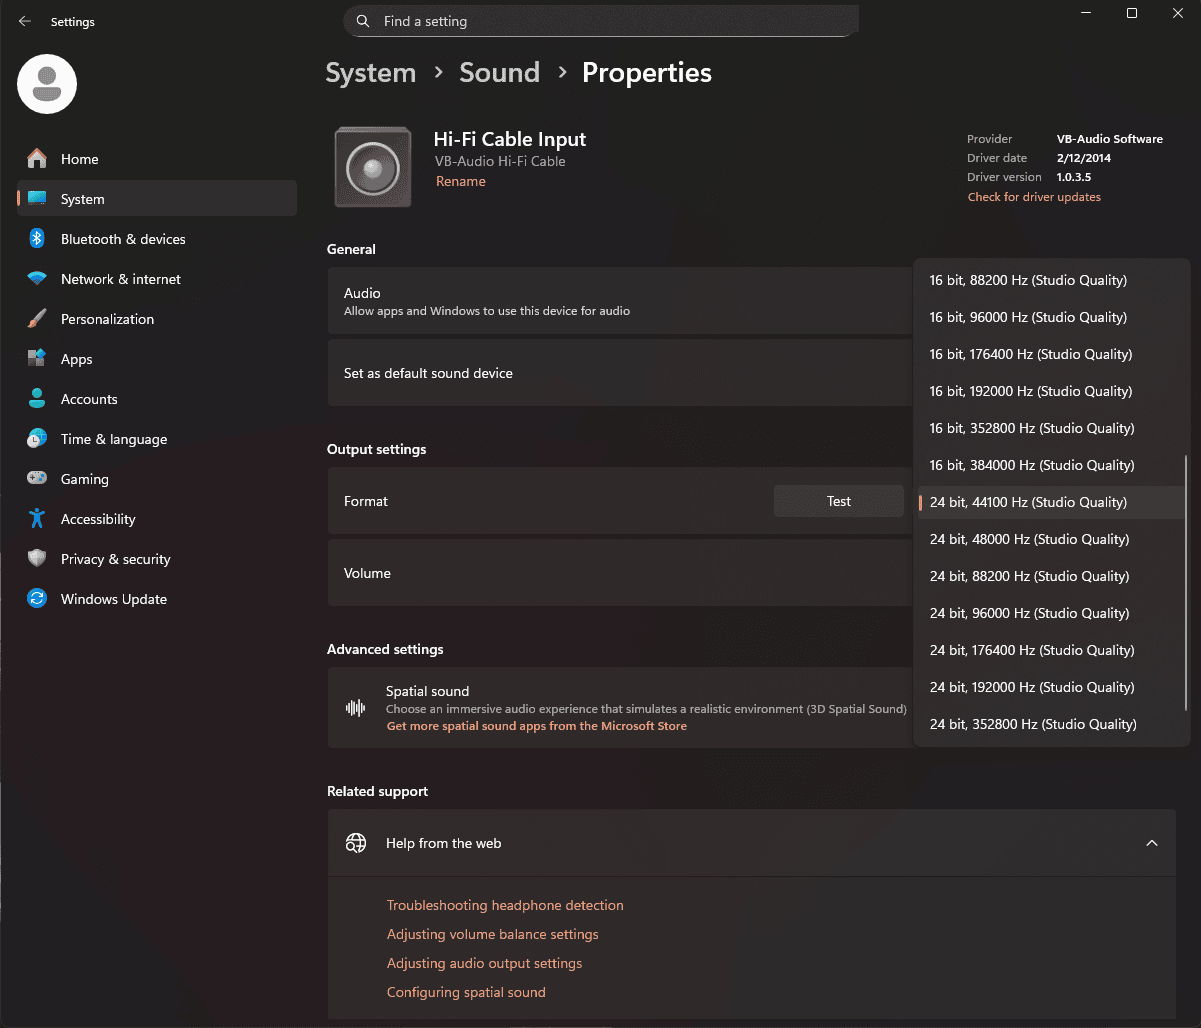Open the user profile avatar
Viewport: 1201px width, 1028px height.
coord(46,84)
